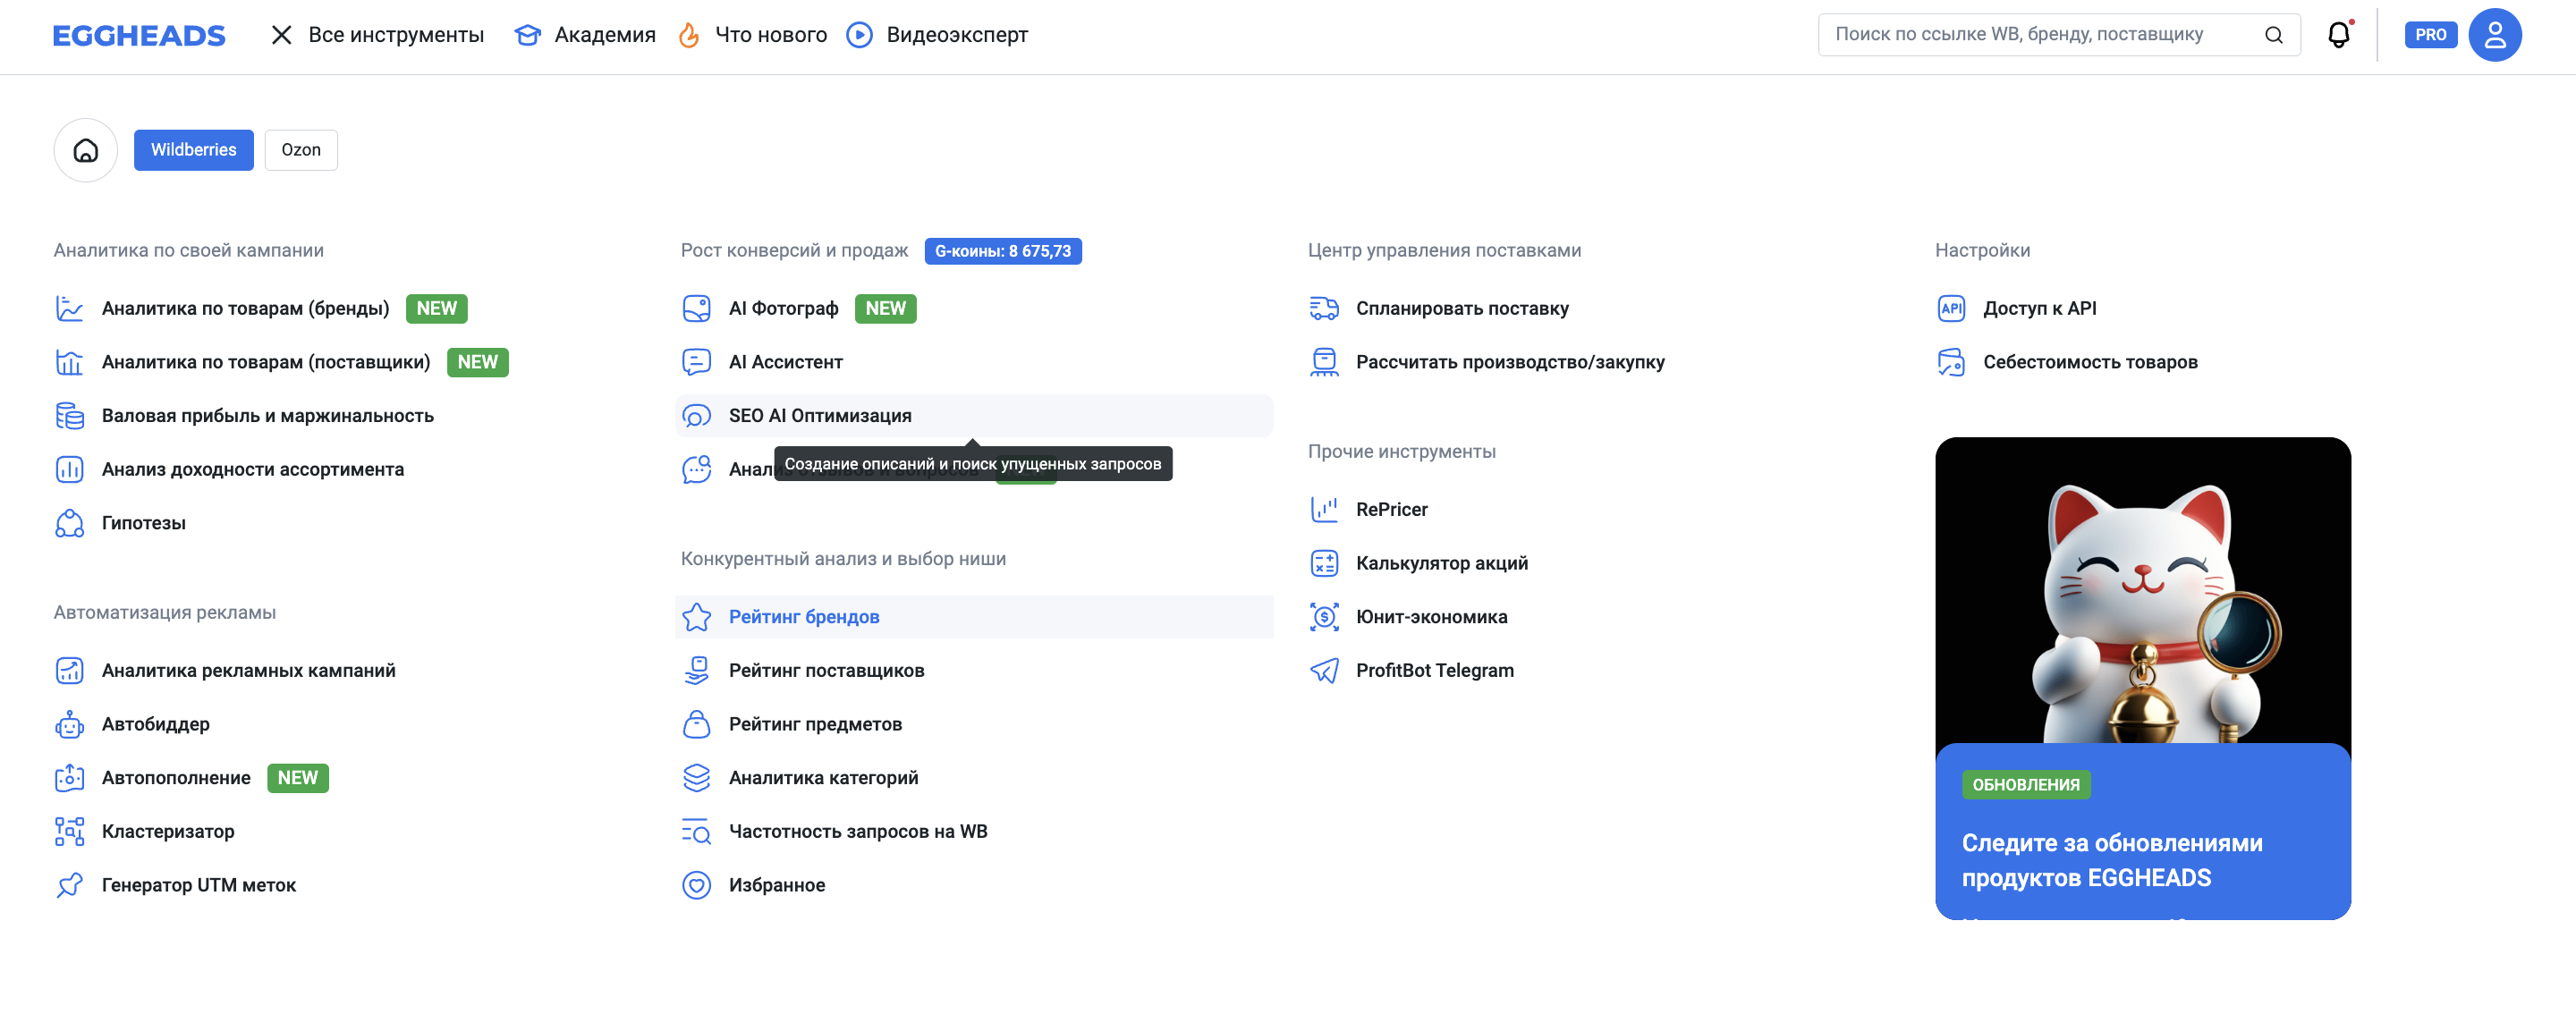The width and height of the screenshot is (2576, 1014).
Task: Open Автопополнение tool
Action: (x=176, y=778)
